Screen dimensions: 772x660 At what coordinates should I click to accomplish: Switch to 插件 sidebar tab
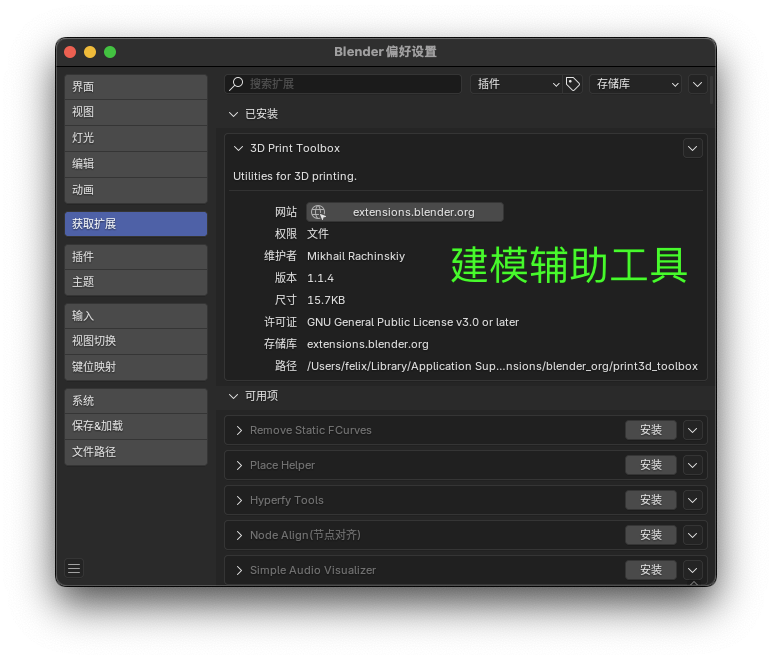point(136,257)
